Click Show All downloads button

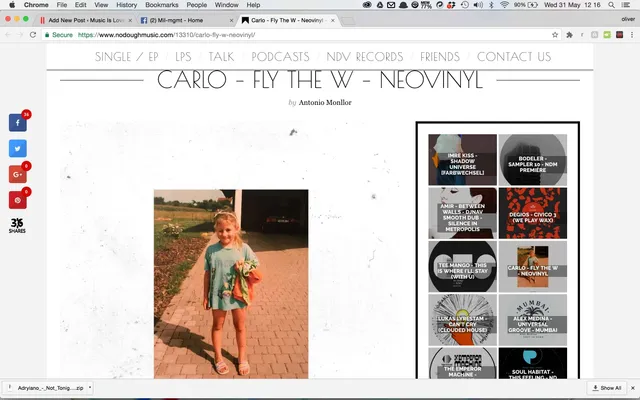[607, 388]
